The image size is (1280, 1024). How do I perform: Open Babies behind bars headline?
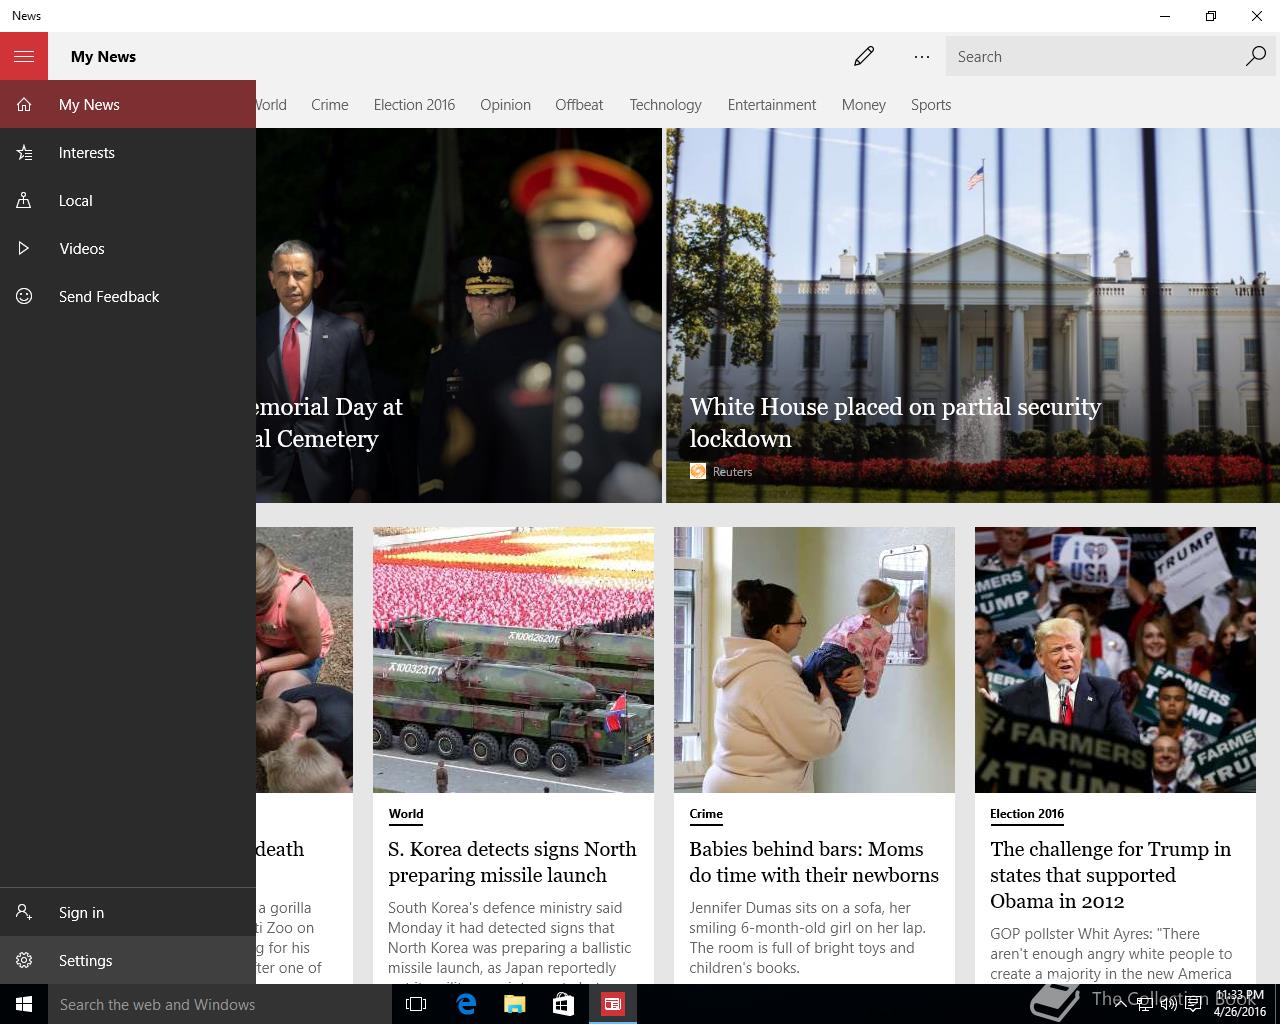[814, 861]
